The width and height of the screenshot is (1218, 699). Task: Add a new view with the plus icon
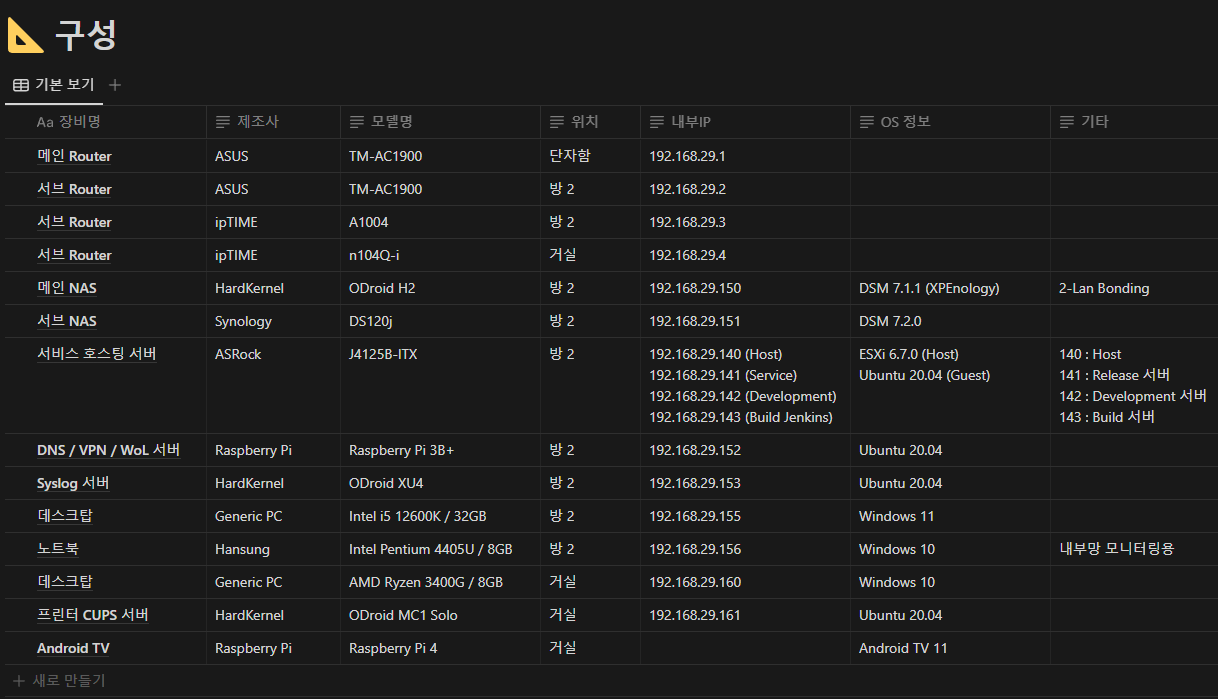point(115,85)
